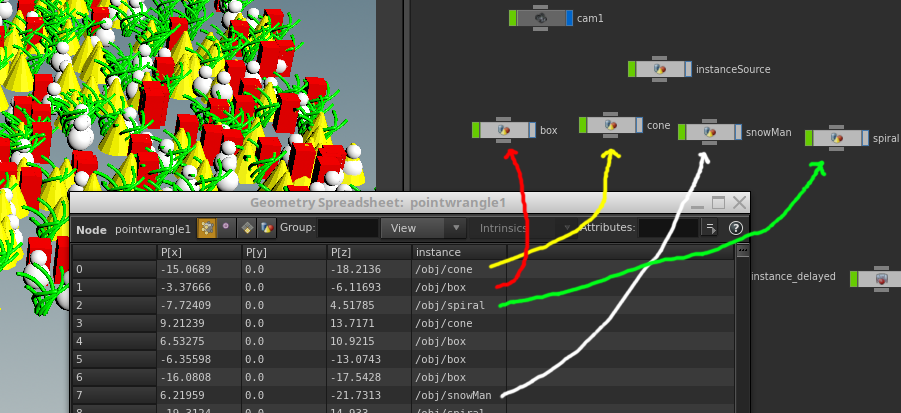Show primitive attributes in Geometry Spreadsheet
901x413 pixels.
247,228
